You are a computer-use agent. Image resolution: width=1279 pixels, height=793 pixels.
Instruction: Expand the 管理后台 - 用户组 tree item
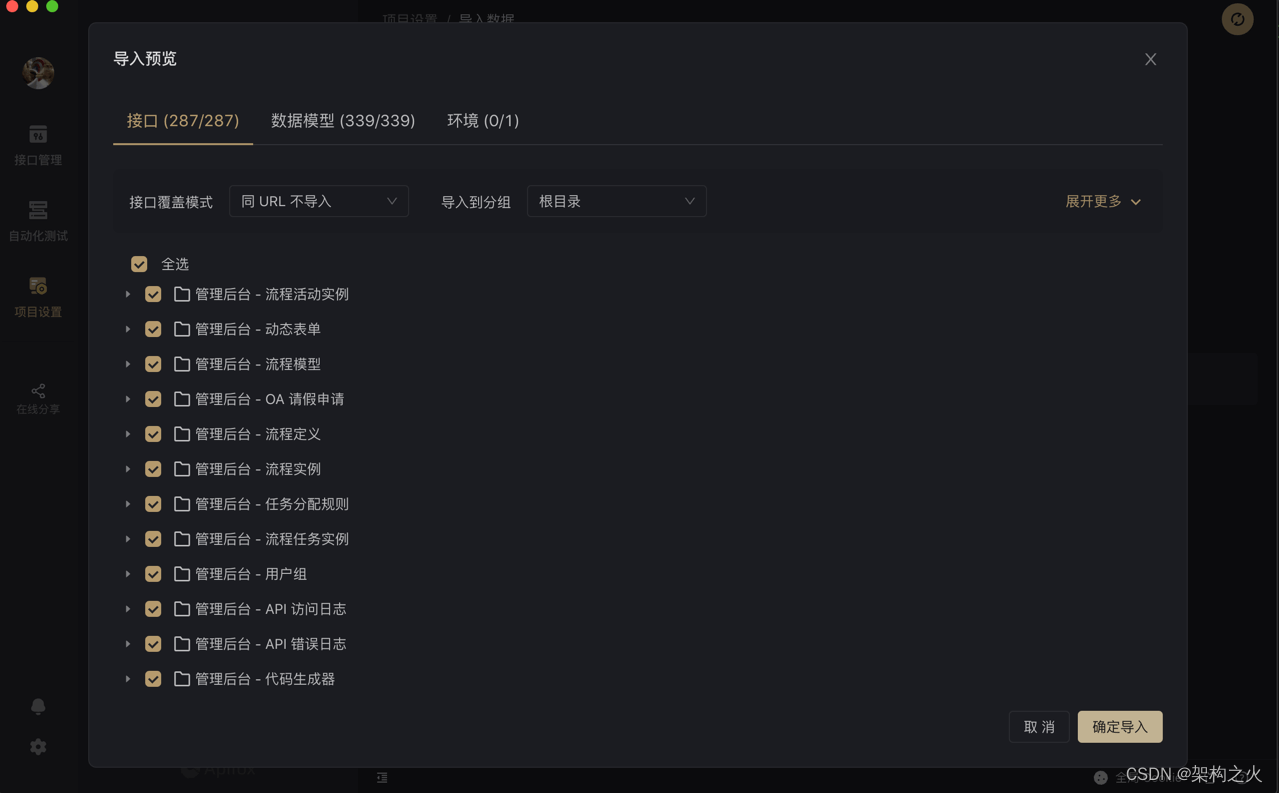[128, 573]
